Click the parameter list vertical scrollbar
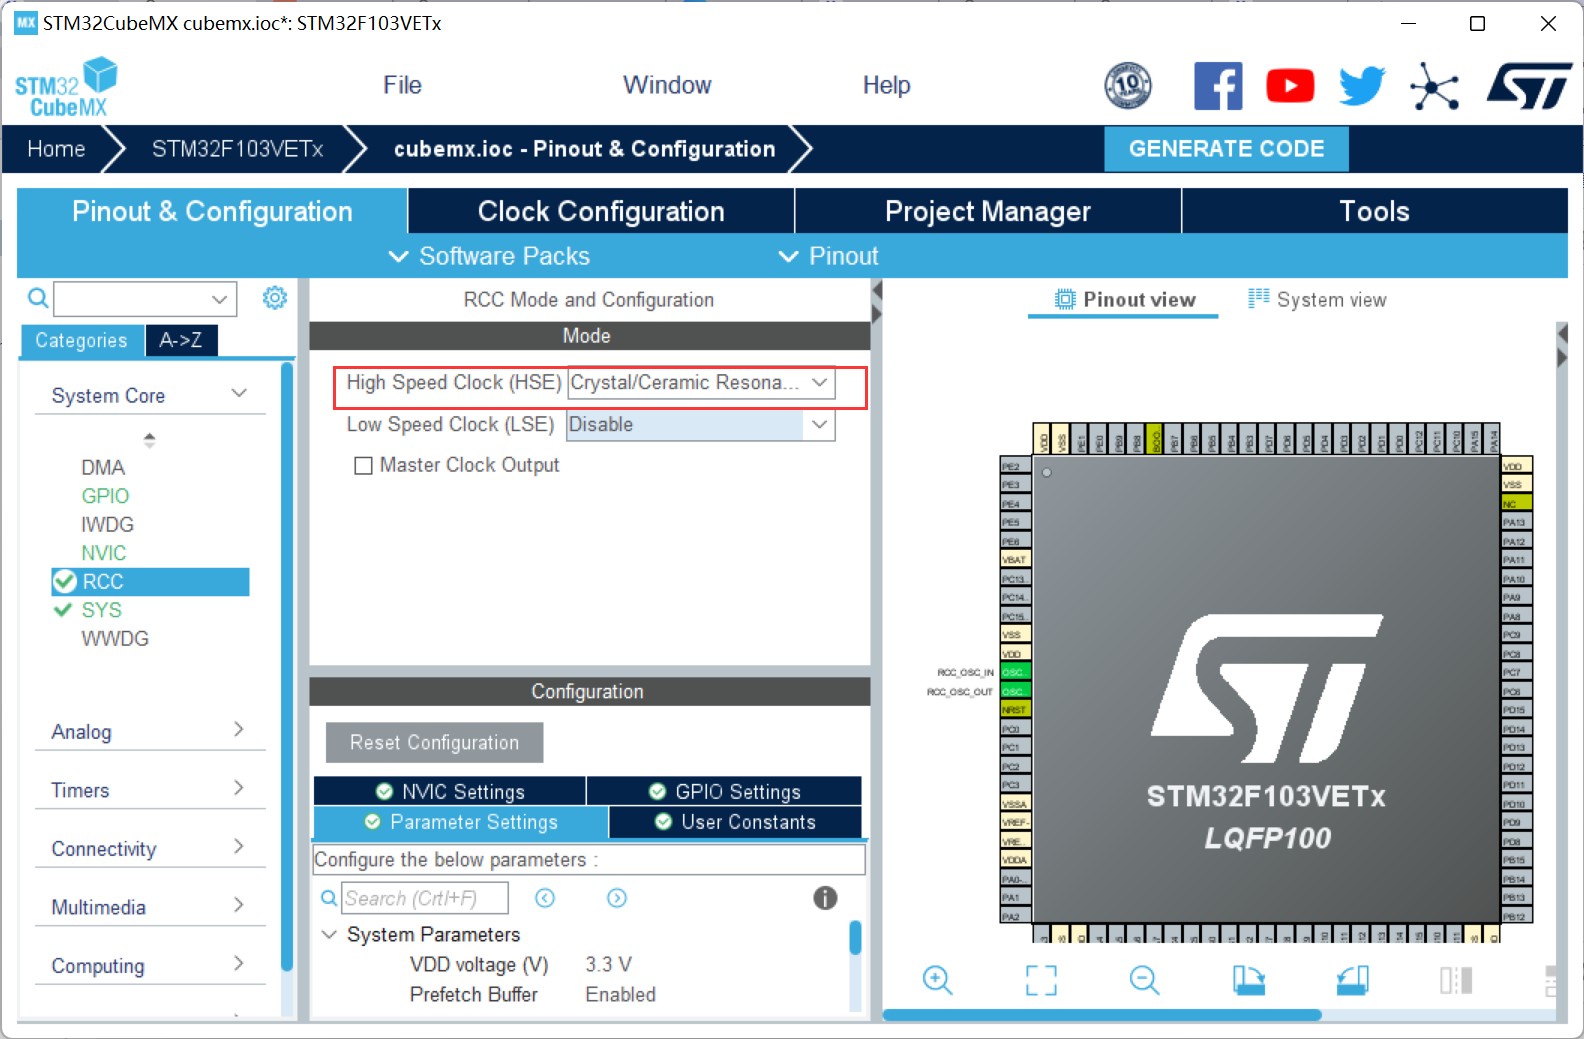Image resolution: width=1584 pixels, height=1039 pixels. coord(855,938)
